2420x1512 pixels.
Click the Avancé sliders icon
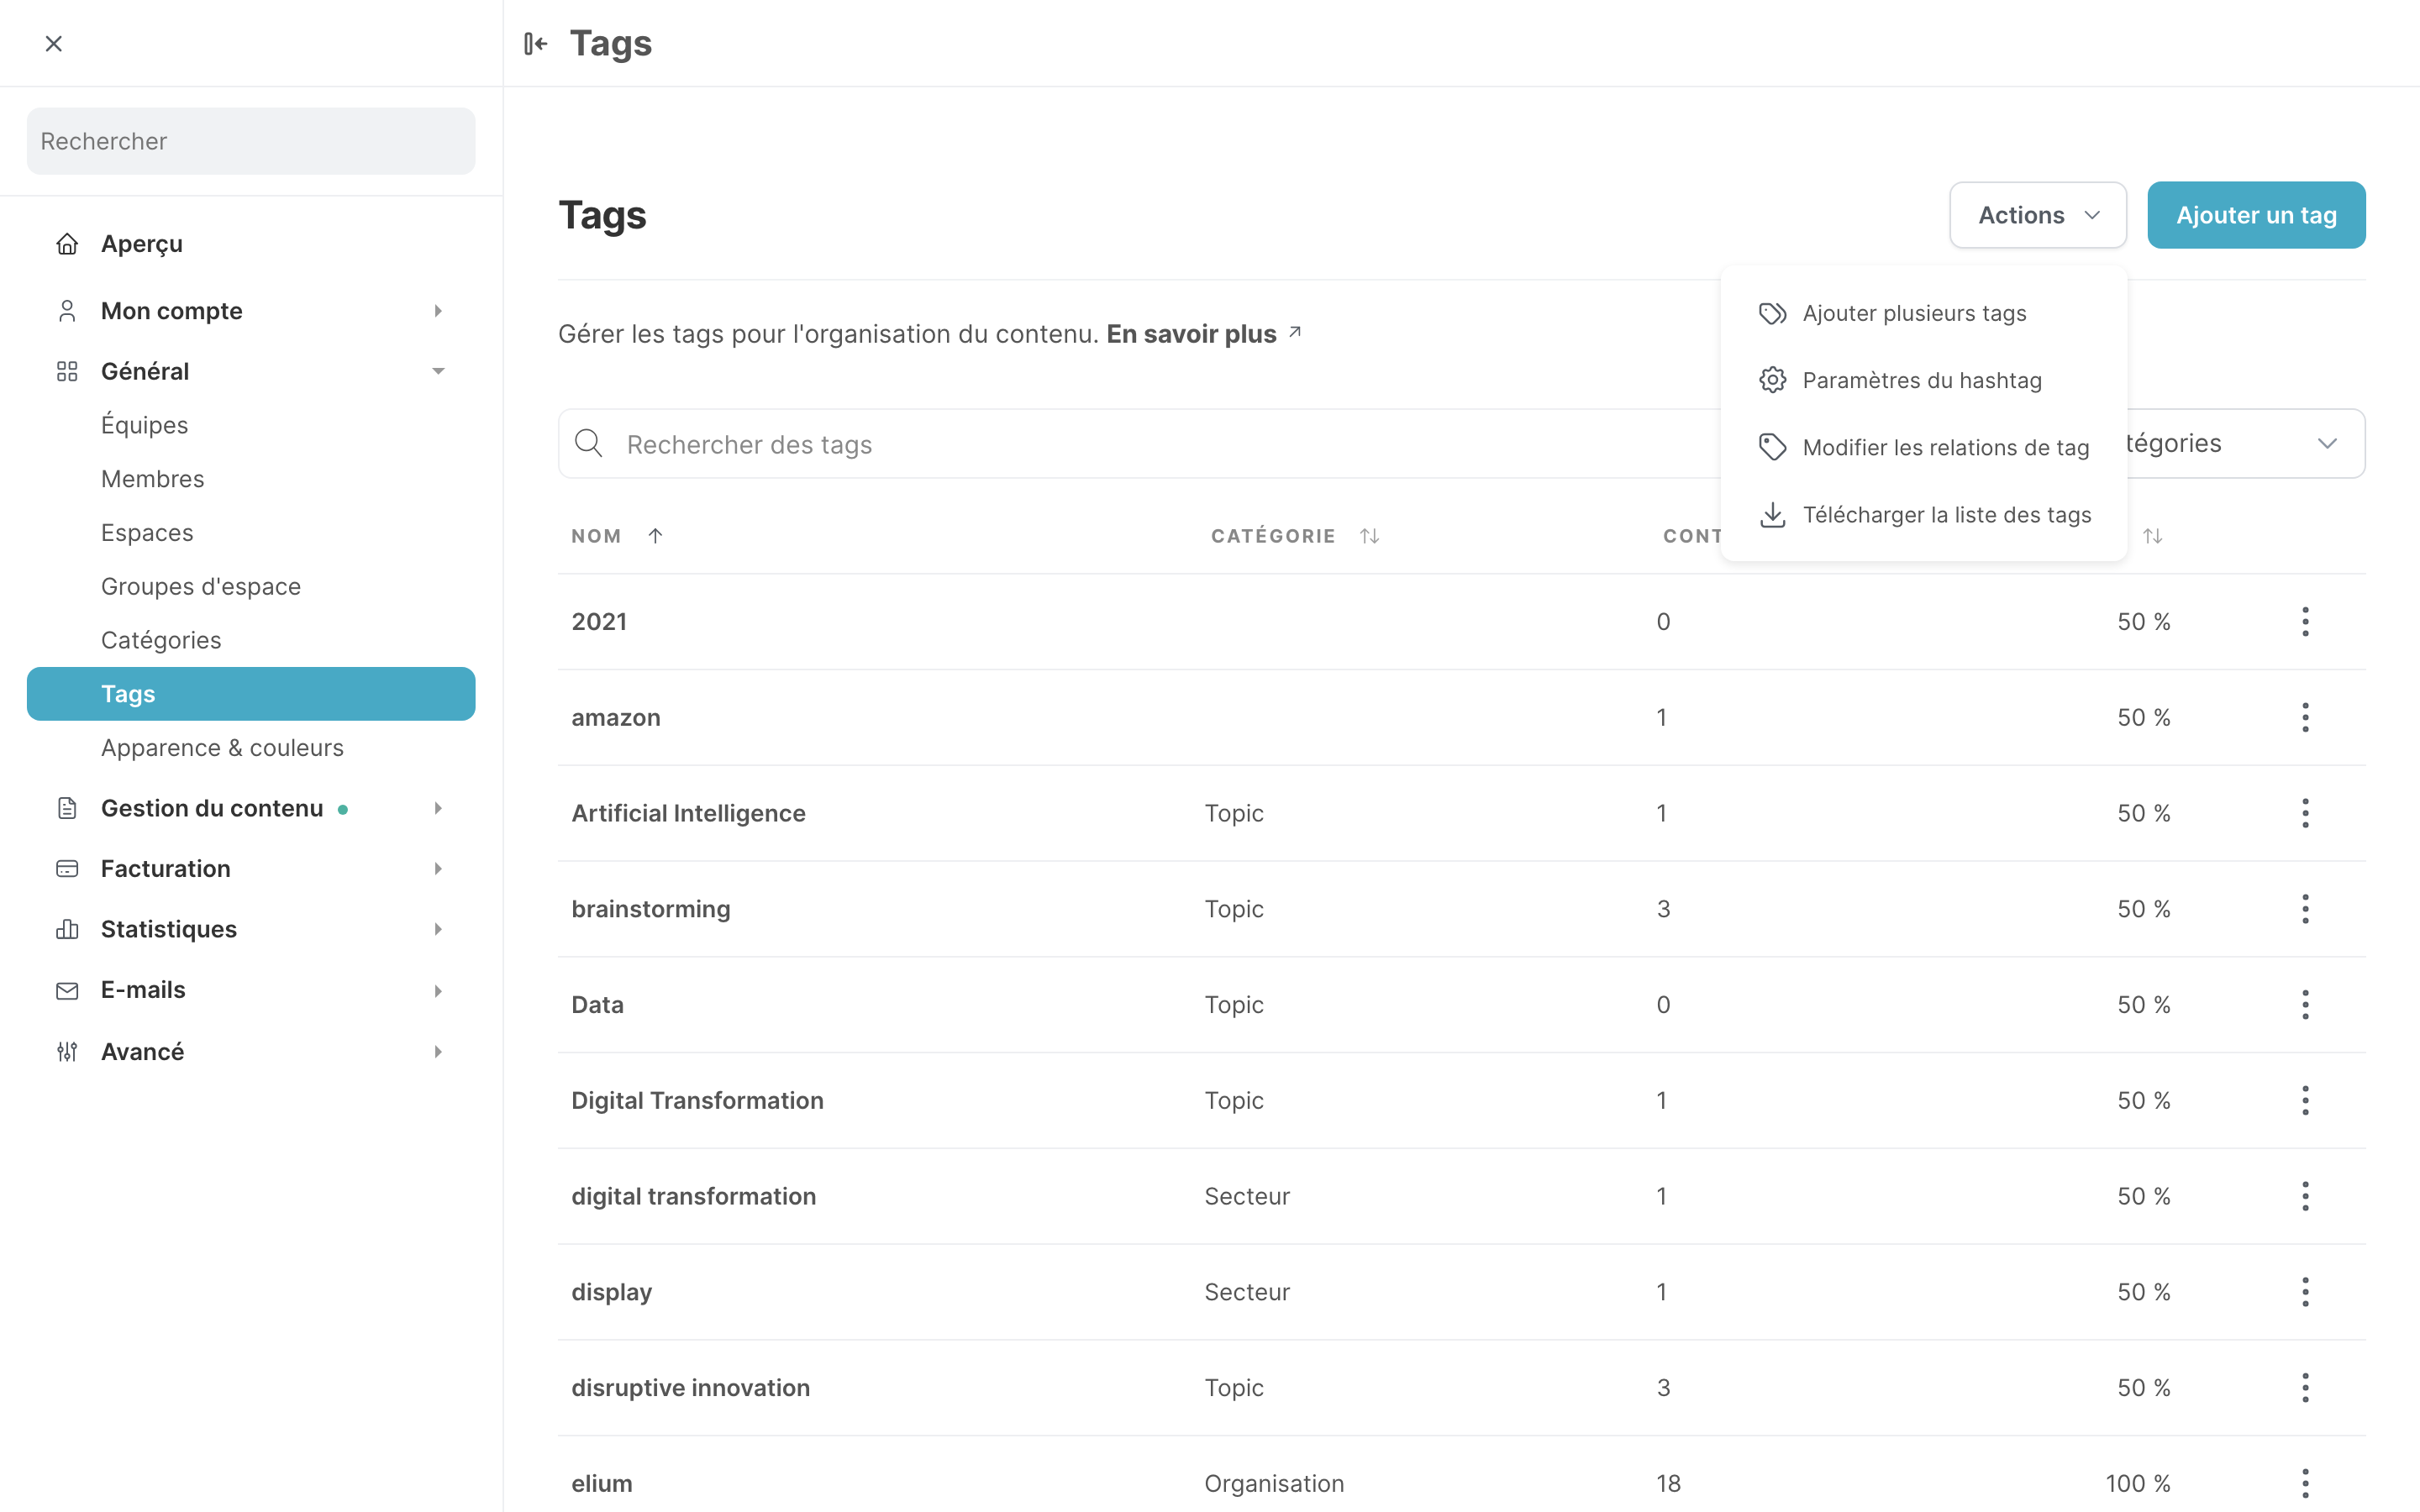pyautogui.click(x=67, y=1051)
